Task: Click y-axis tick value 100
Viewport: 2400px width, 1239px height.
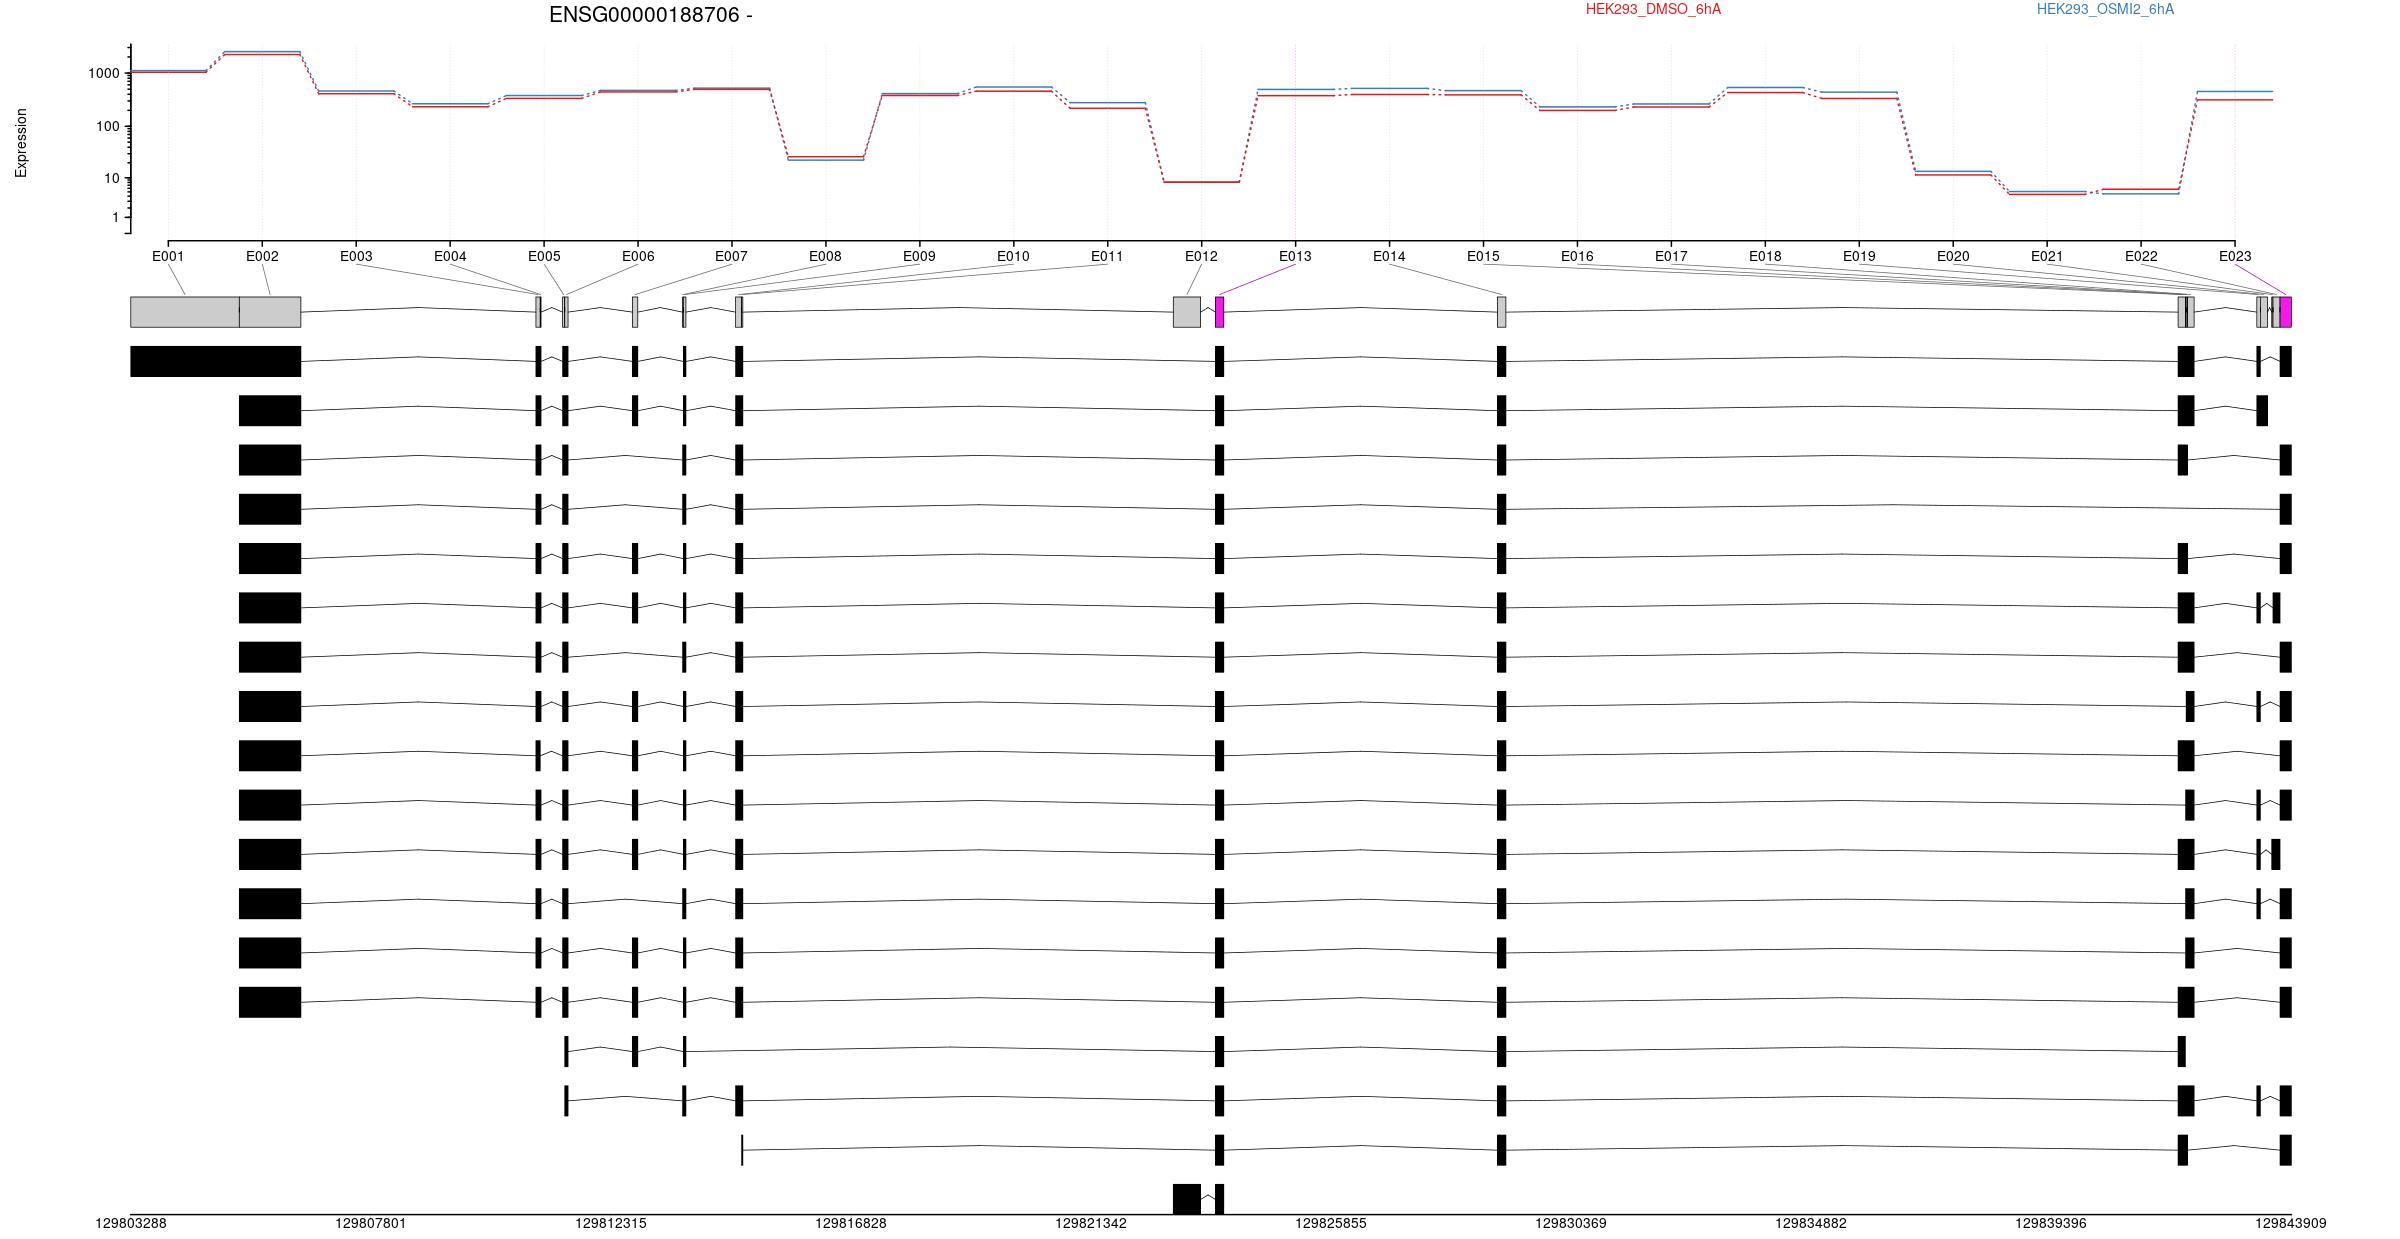Action: coord(107,126)
